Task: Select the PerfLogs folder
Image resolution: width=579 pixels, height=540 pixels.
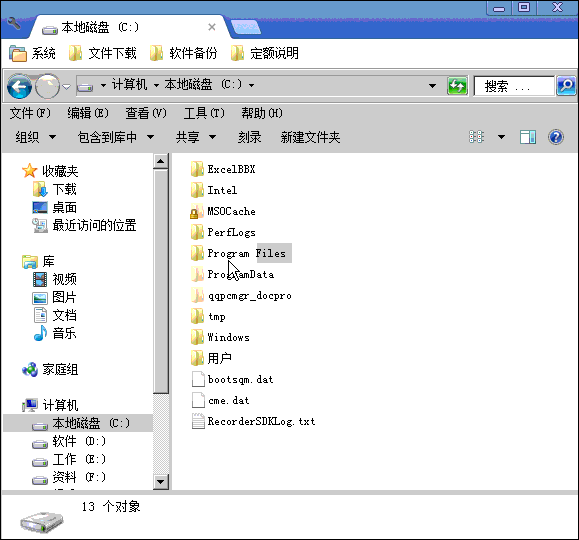Action: click(223, 232)
